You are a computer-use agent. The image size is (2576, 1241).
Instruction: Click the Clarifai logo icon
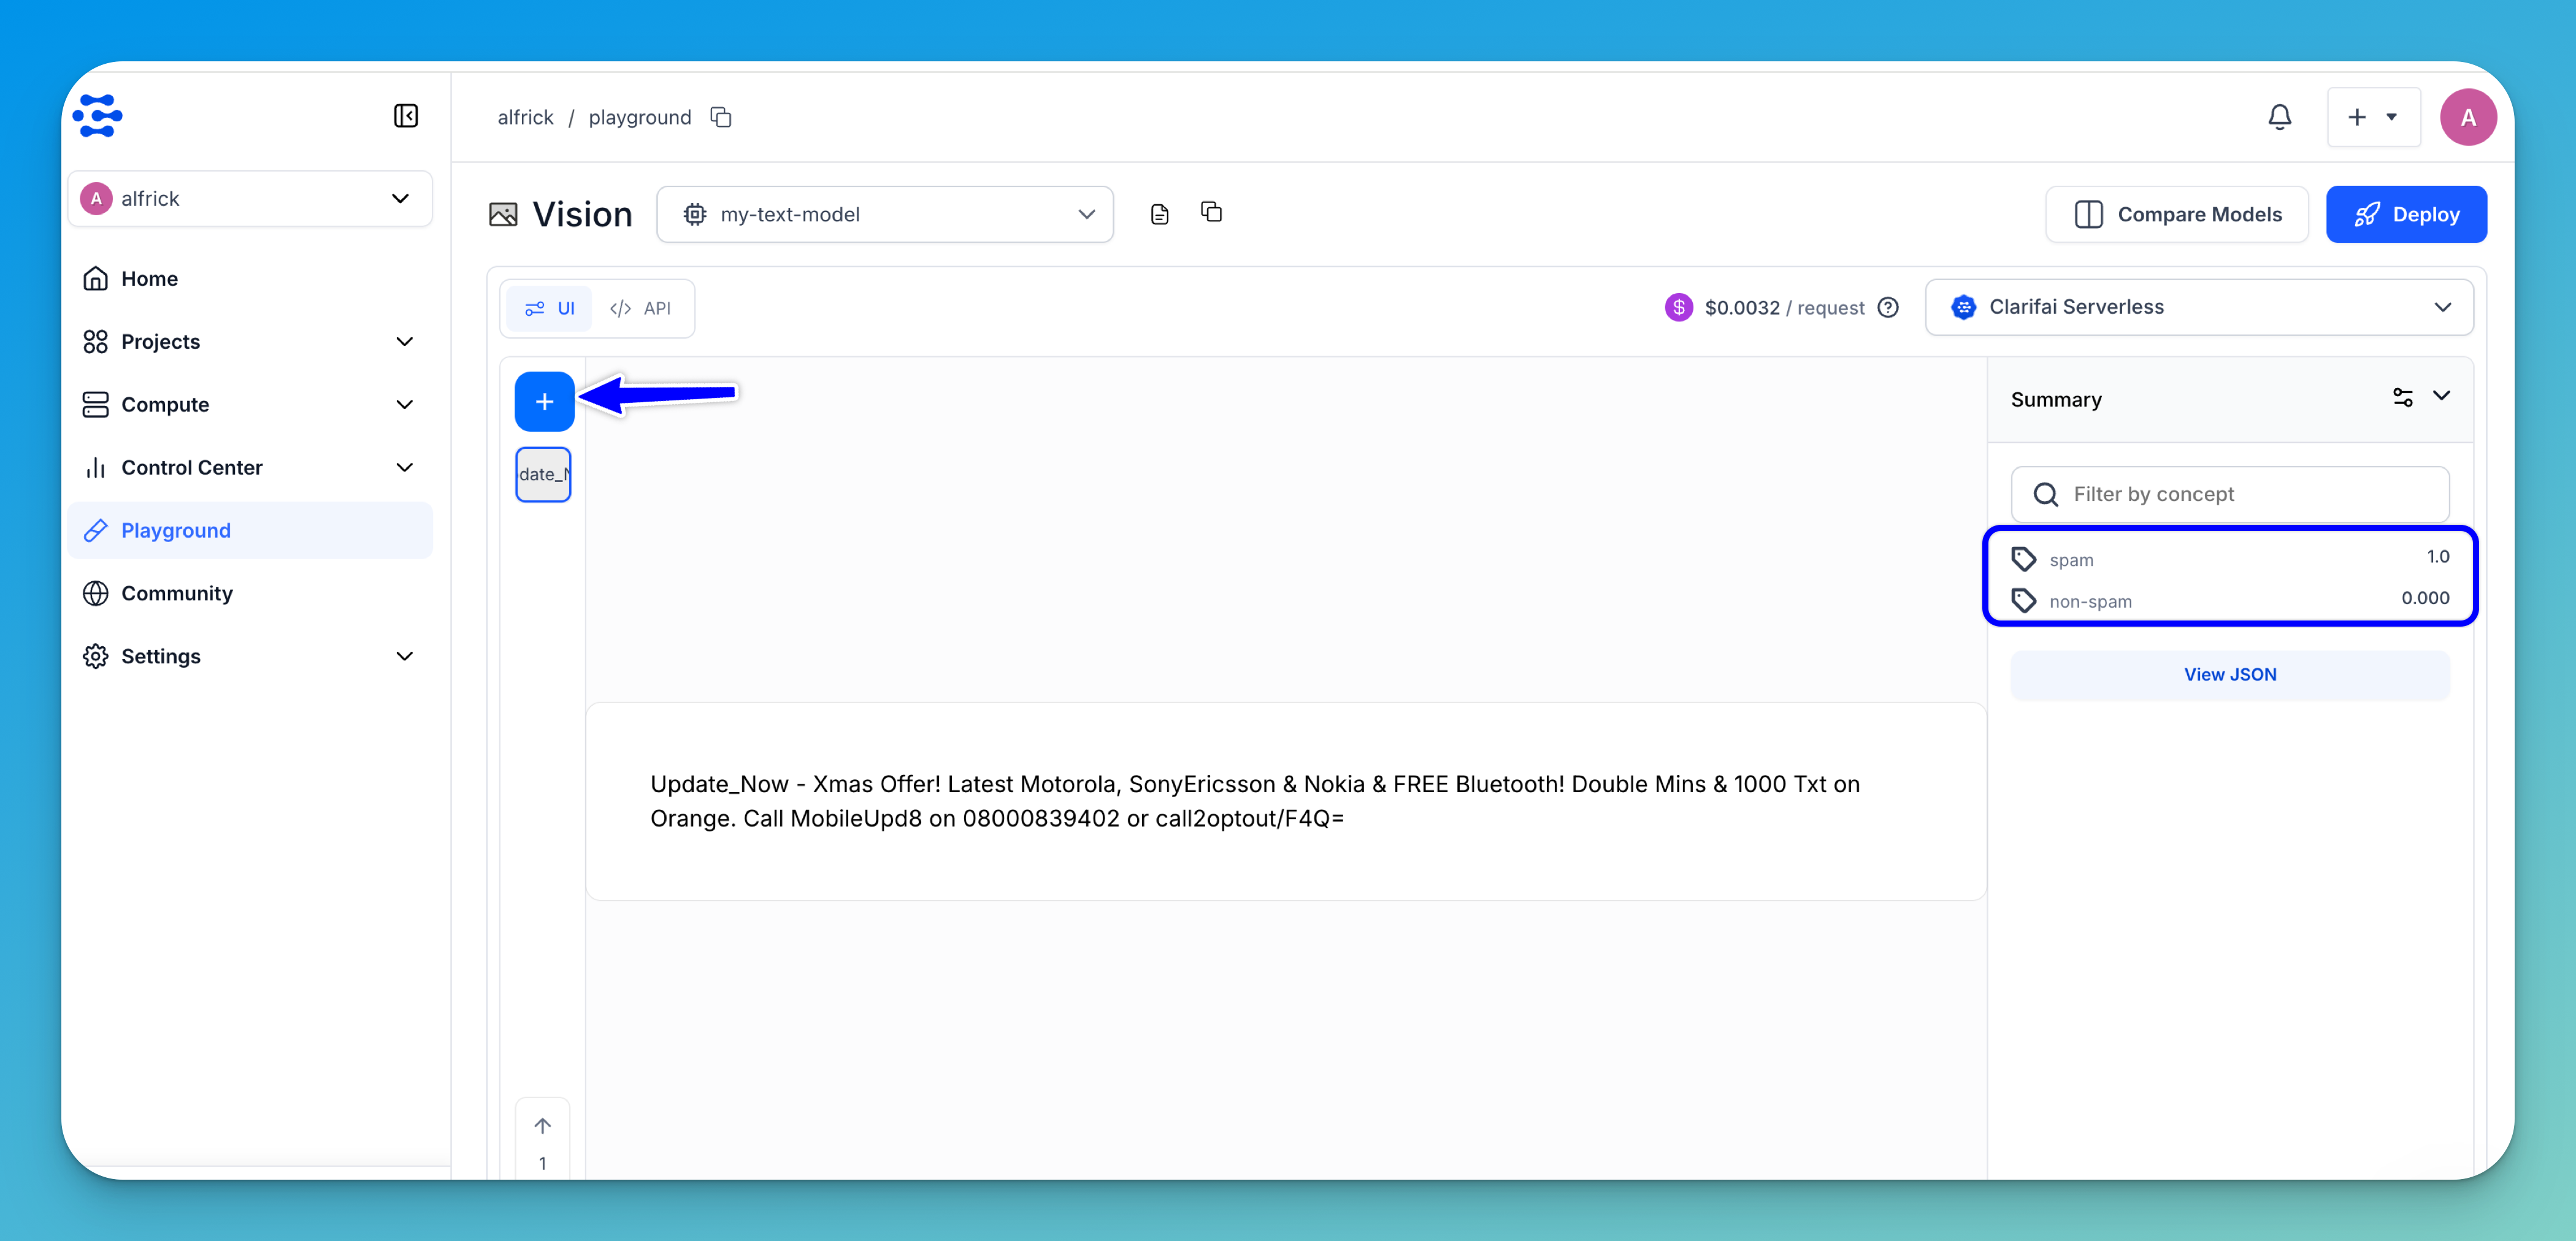(98, 116)
